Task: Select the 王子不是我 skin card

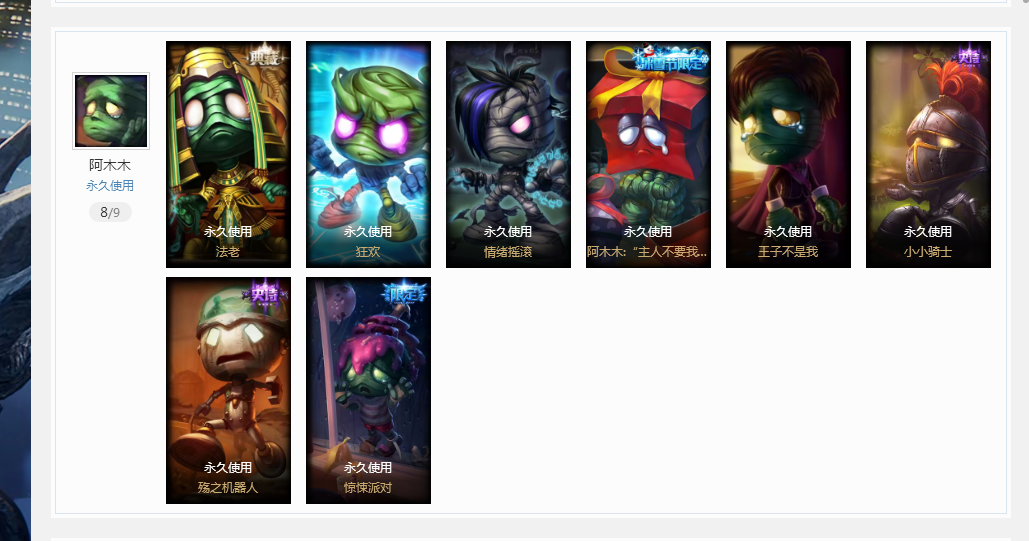Action: (x=788, y=154)
